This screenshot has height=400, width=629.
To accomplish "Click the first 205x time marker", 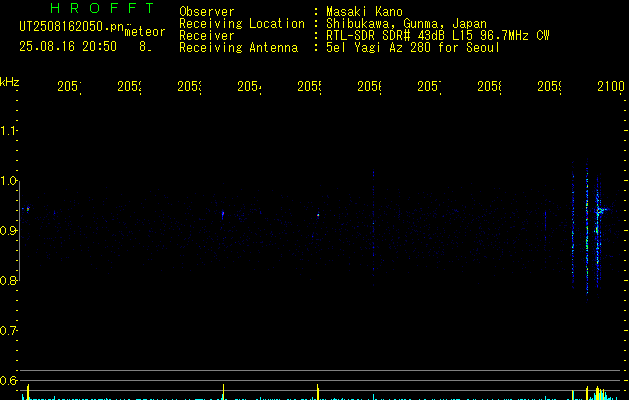I will 69,86.
